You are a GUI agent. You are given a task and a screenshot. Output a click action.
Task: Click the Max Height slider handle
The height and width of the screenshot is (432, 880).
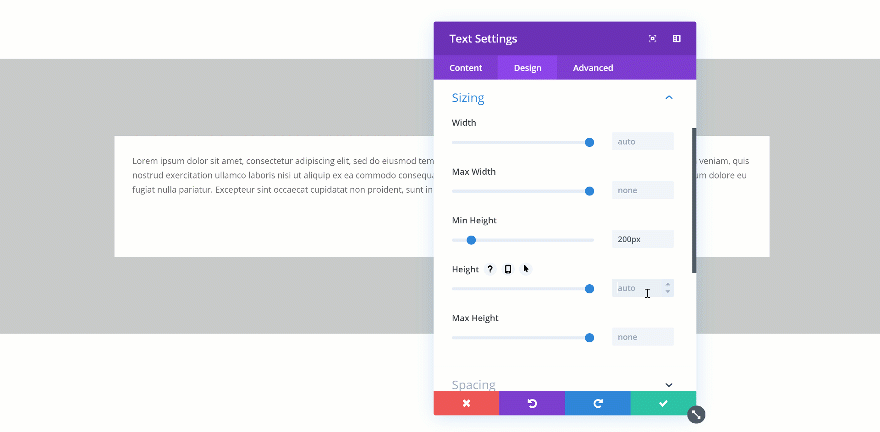589,338
